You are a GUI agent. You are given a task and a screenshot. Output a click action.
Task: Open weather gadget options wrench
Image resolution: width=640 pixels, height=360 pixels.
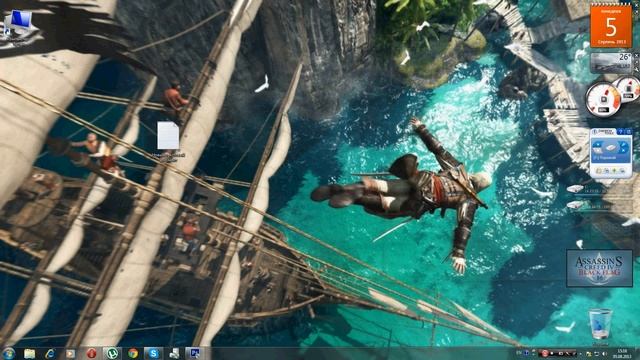(x=637, y=69)
